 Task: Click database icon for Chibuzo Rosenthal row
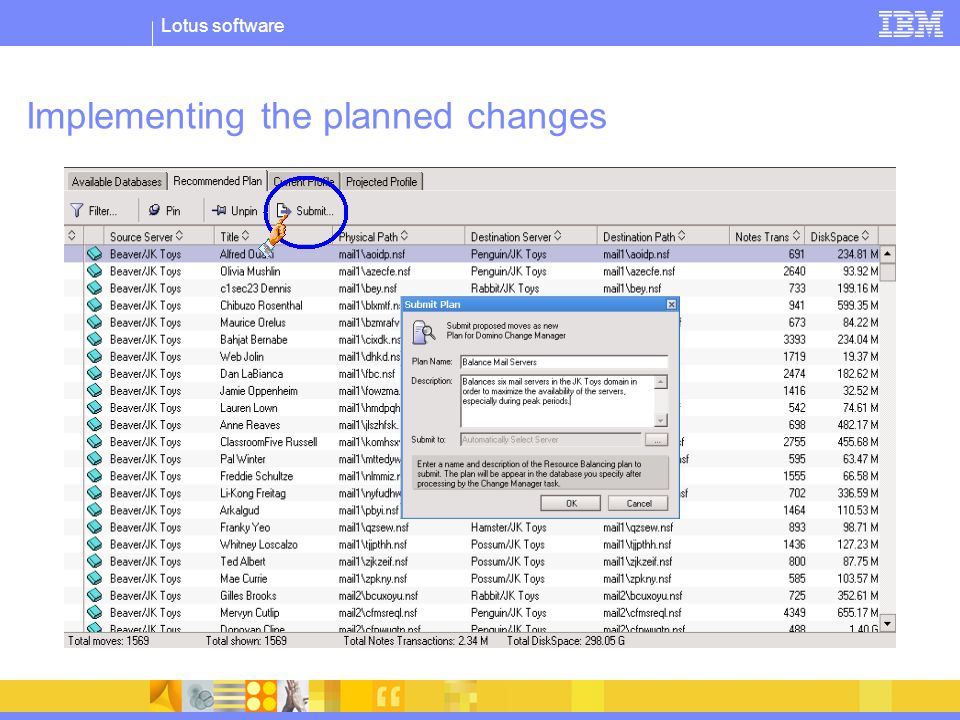(94, 305)
